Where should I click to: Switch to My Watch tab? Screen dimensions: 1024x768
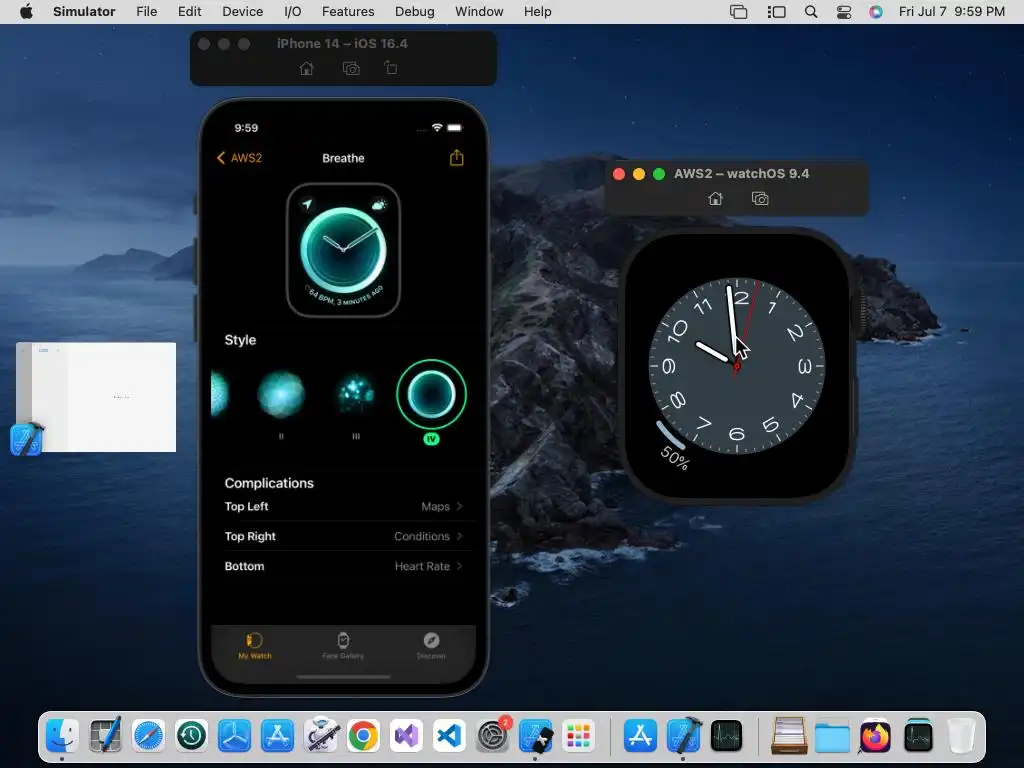coord(255,646)
